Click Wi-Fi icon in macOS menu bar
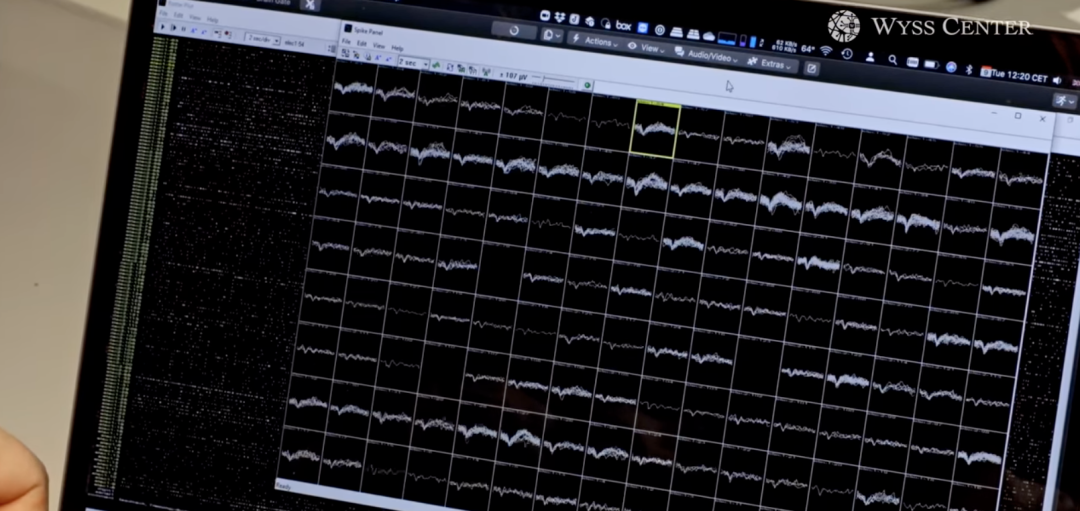Viewport: 1080px width, 511px height. [827, 50]
